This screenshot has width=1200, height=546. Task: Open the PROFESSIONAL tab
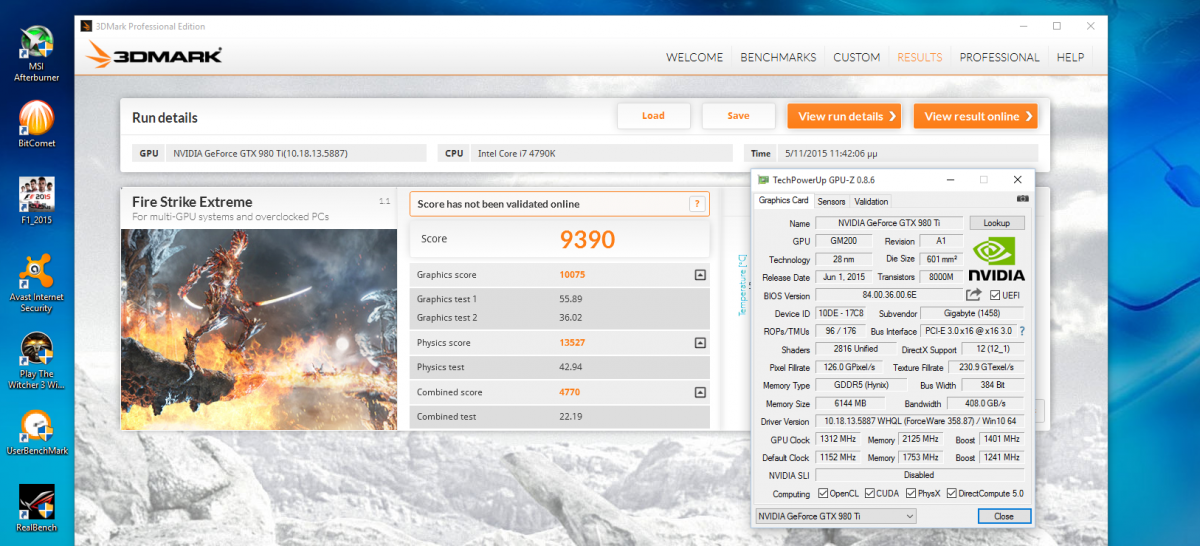pyautogui.click(x=1000, y=57)
